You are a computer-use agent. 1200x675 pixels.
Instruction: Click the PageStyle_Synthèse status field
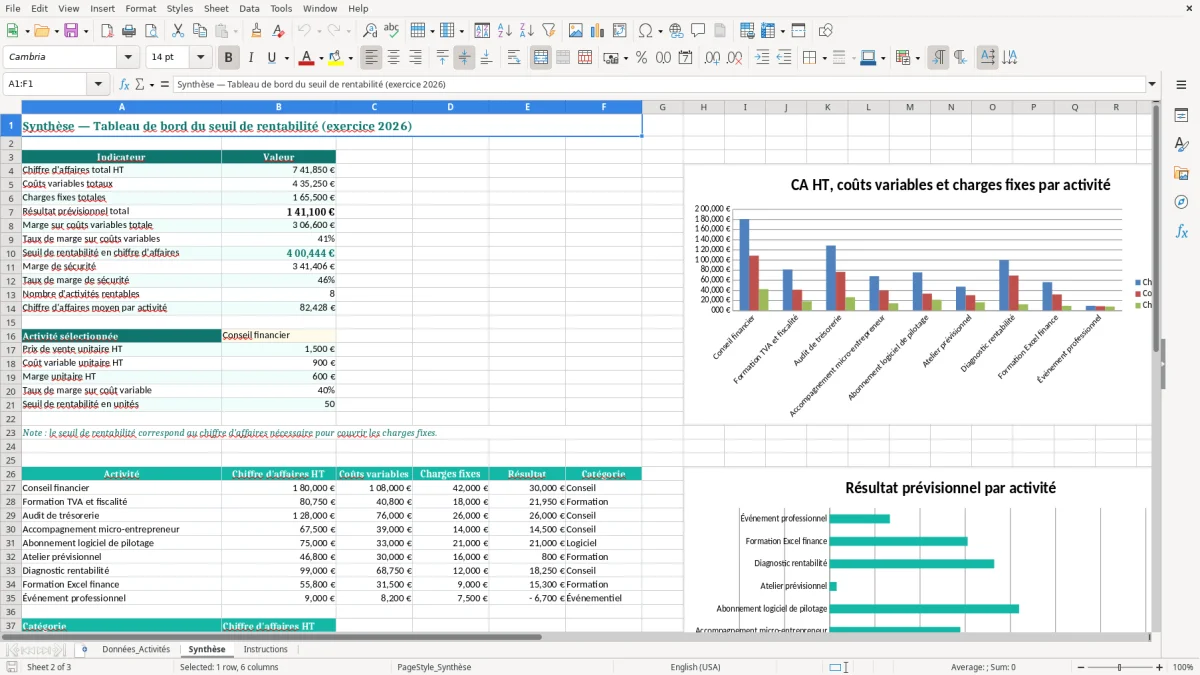click(x=434, y=667)
